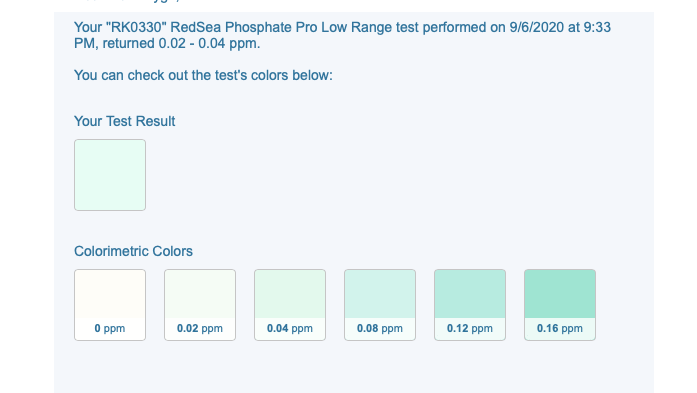Click the 9/6/2020 test date text
697x393 pixels.
pyautogui.click(x=537, y=28)
